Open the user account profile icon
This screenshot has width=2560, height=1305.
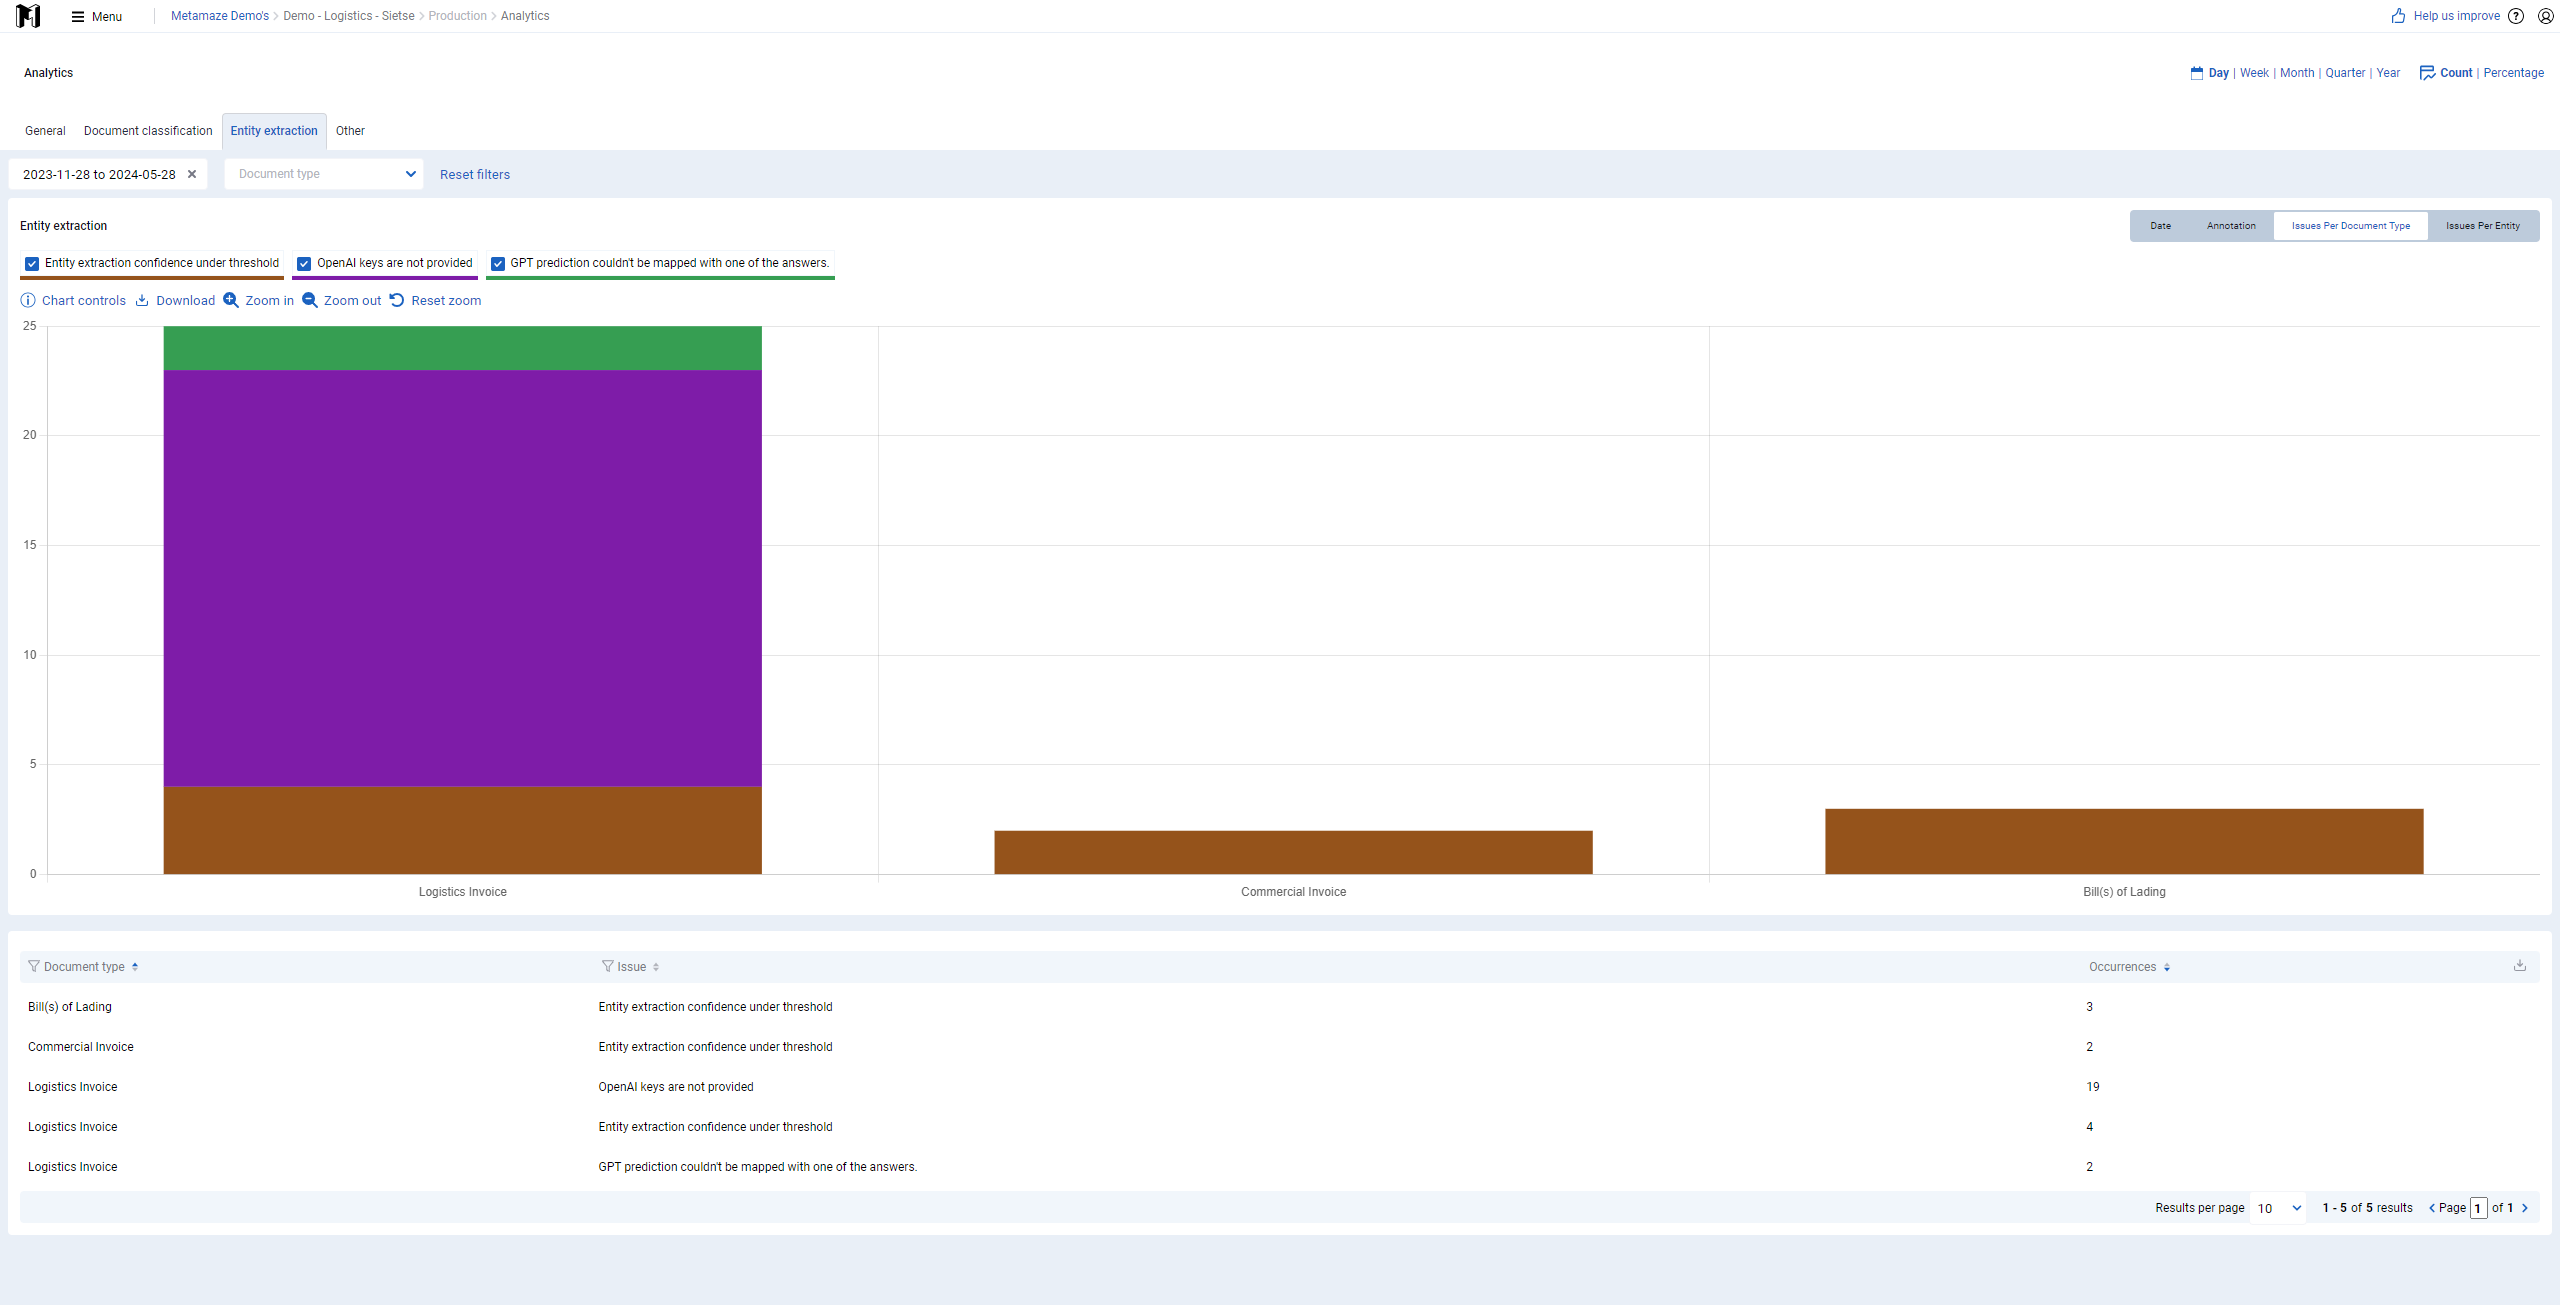[2546, 16]
